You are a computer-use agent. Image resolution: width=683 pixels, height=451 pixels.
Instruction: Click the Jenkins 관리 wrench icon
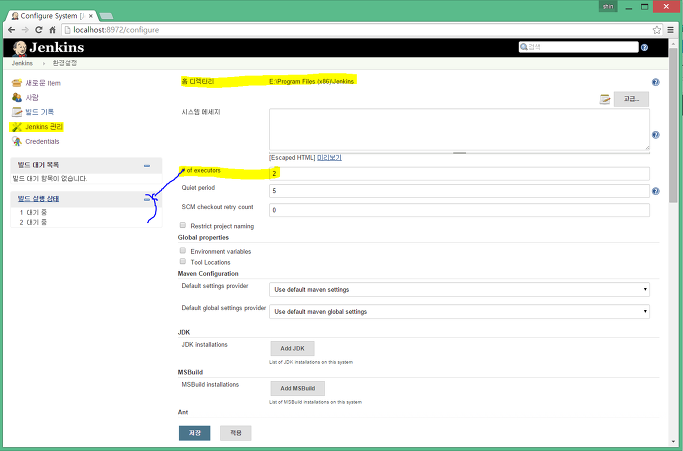coord(17,127)
